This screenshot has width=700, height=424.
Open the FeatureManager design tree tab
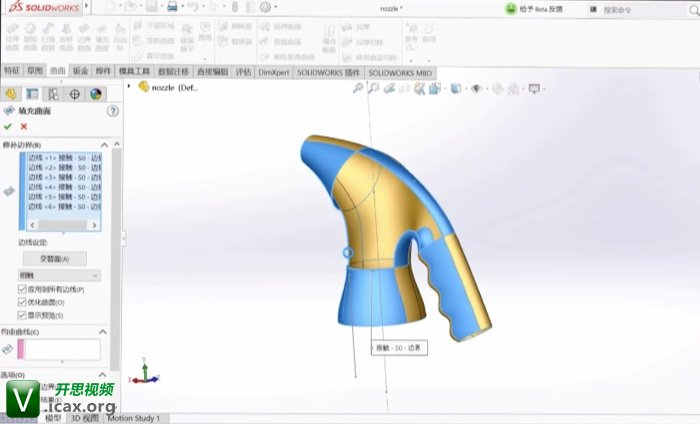coord(11,94)
